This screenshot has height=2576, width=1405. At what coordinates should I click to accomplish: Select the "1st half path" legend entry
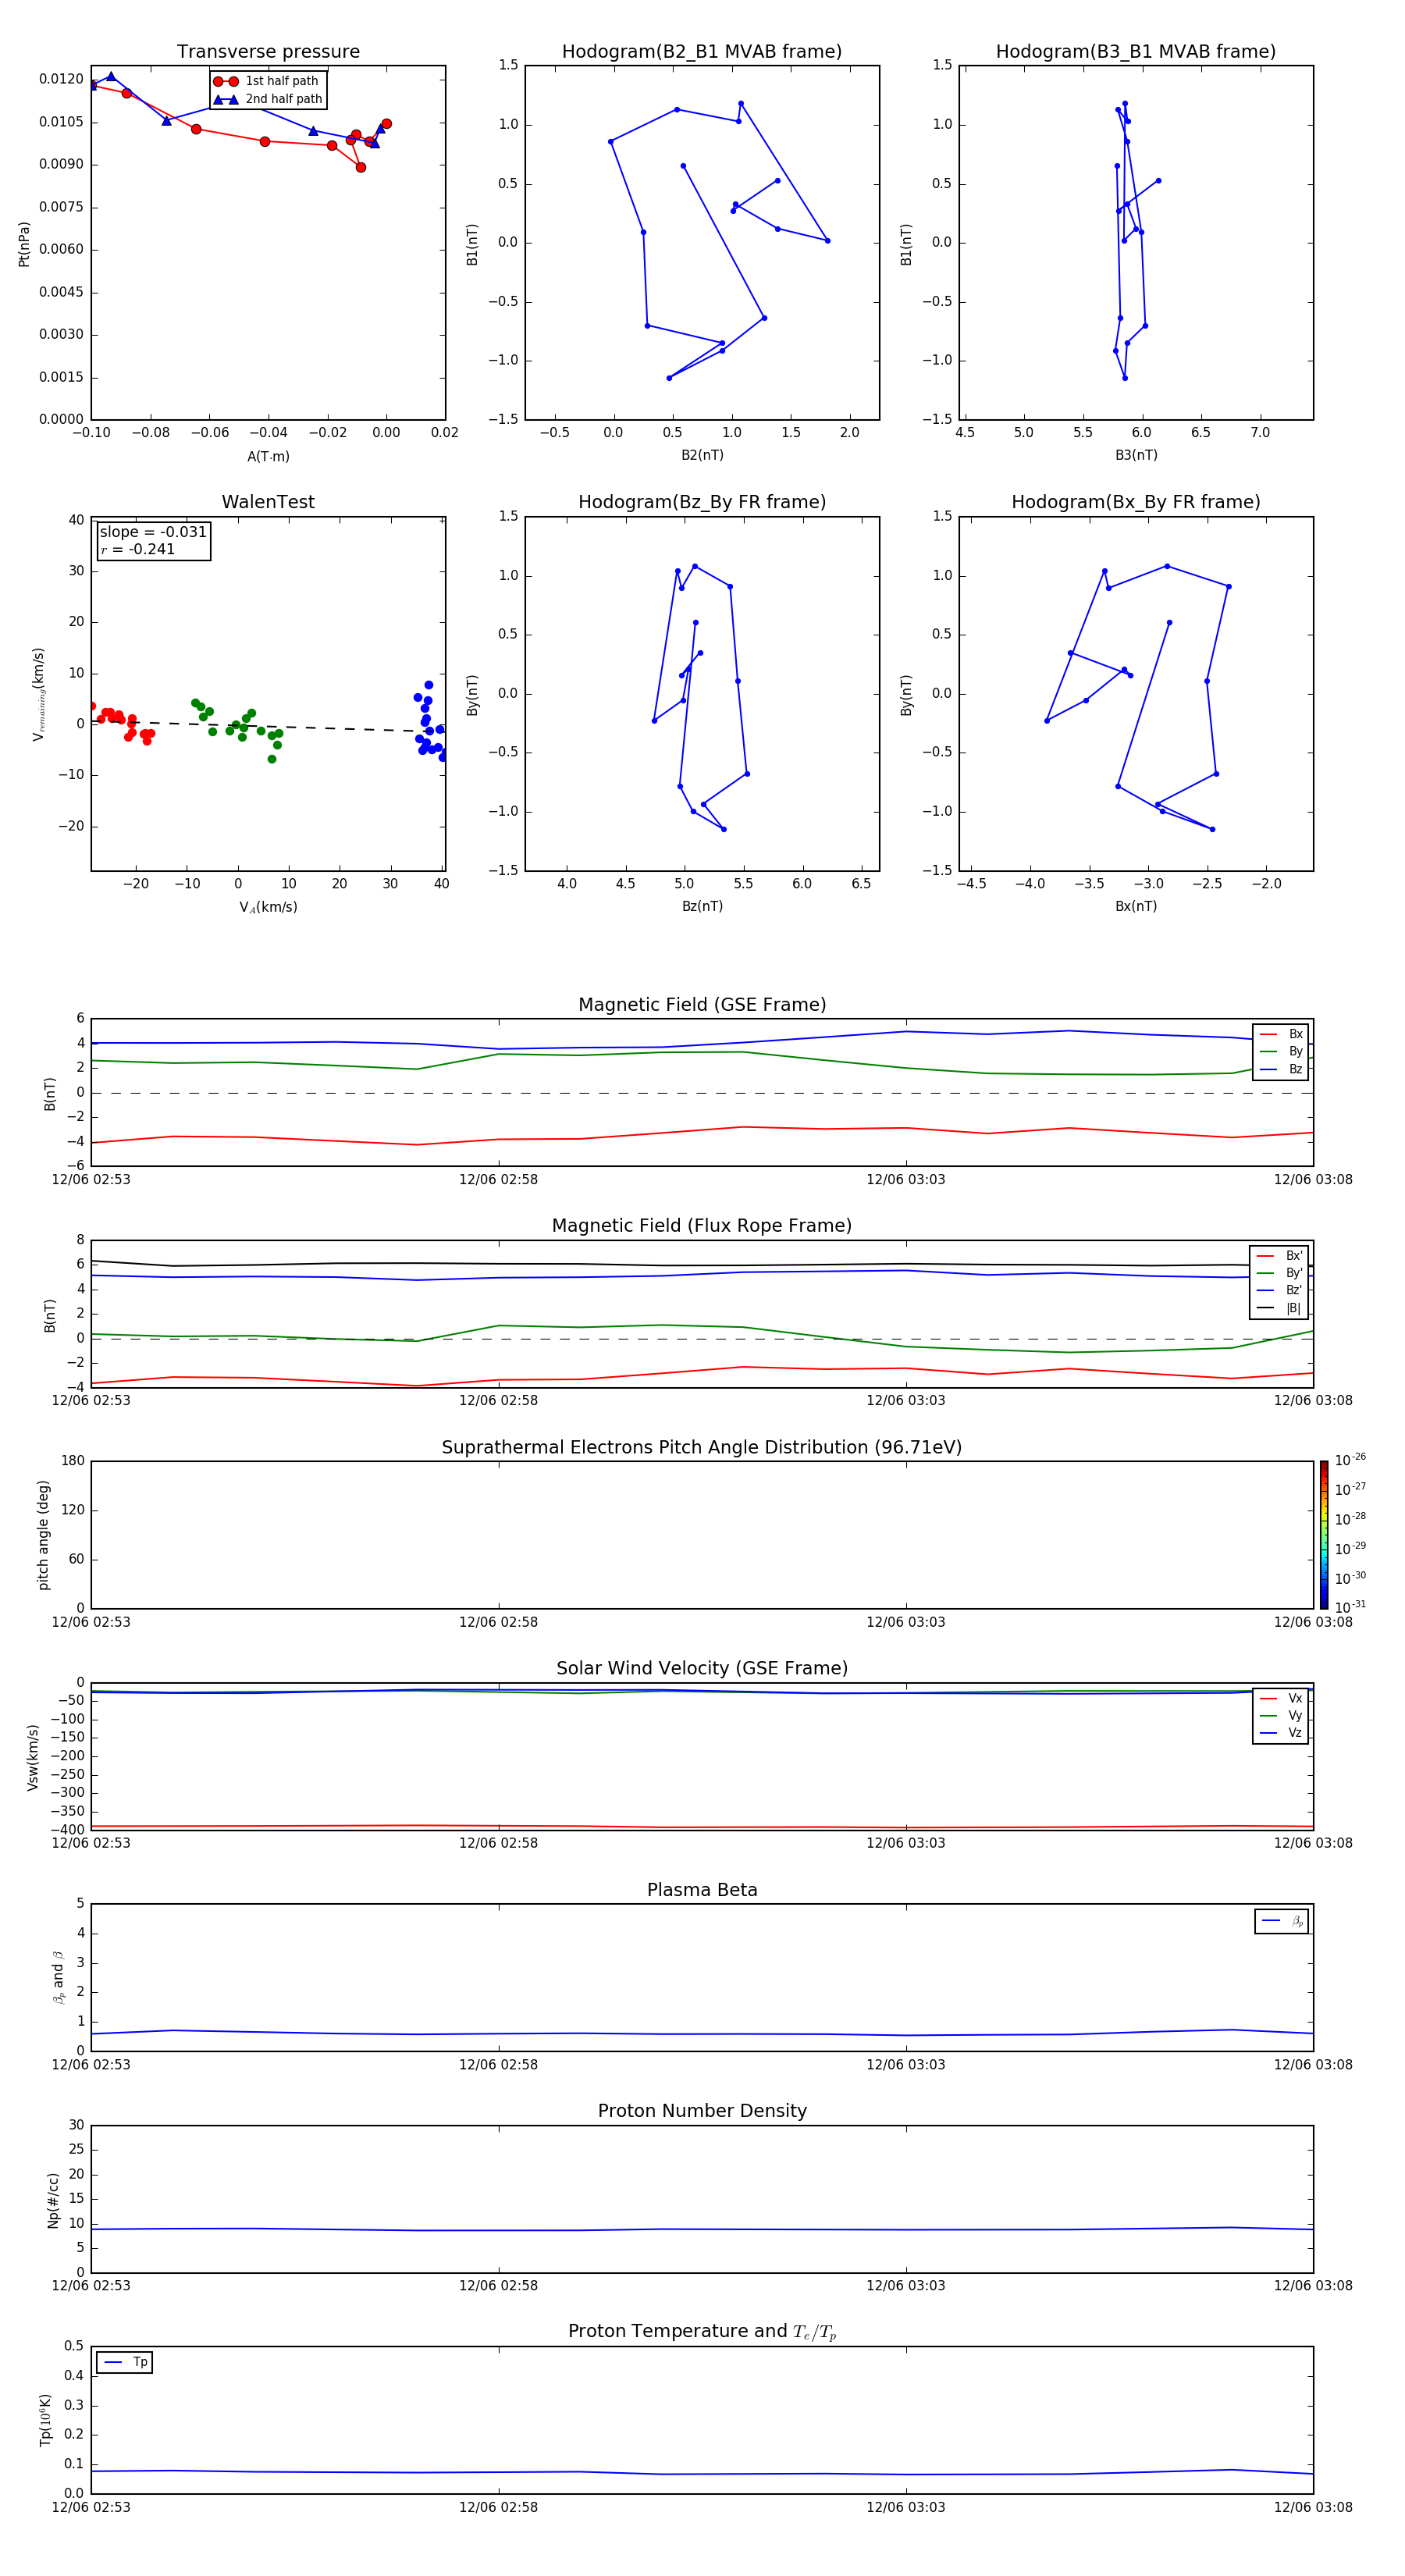pos(267,81)
